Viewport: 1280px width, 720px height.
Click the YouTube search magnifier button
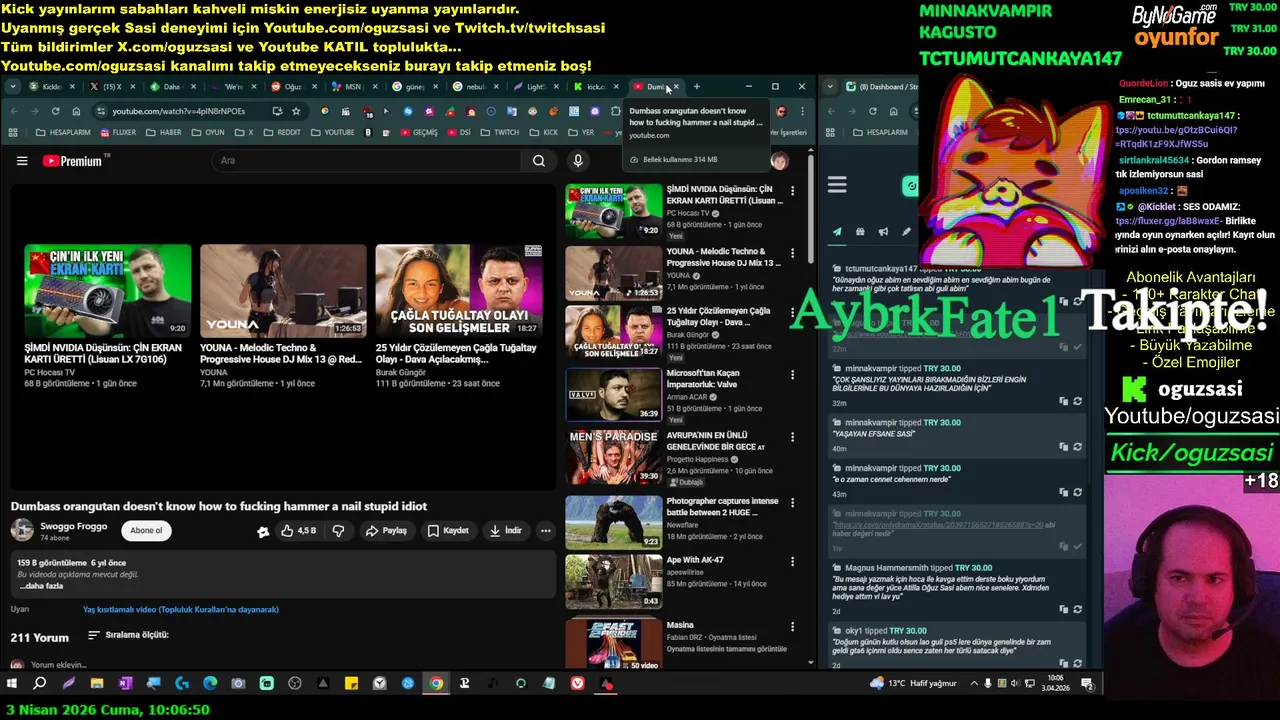538,161
